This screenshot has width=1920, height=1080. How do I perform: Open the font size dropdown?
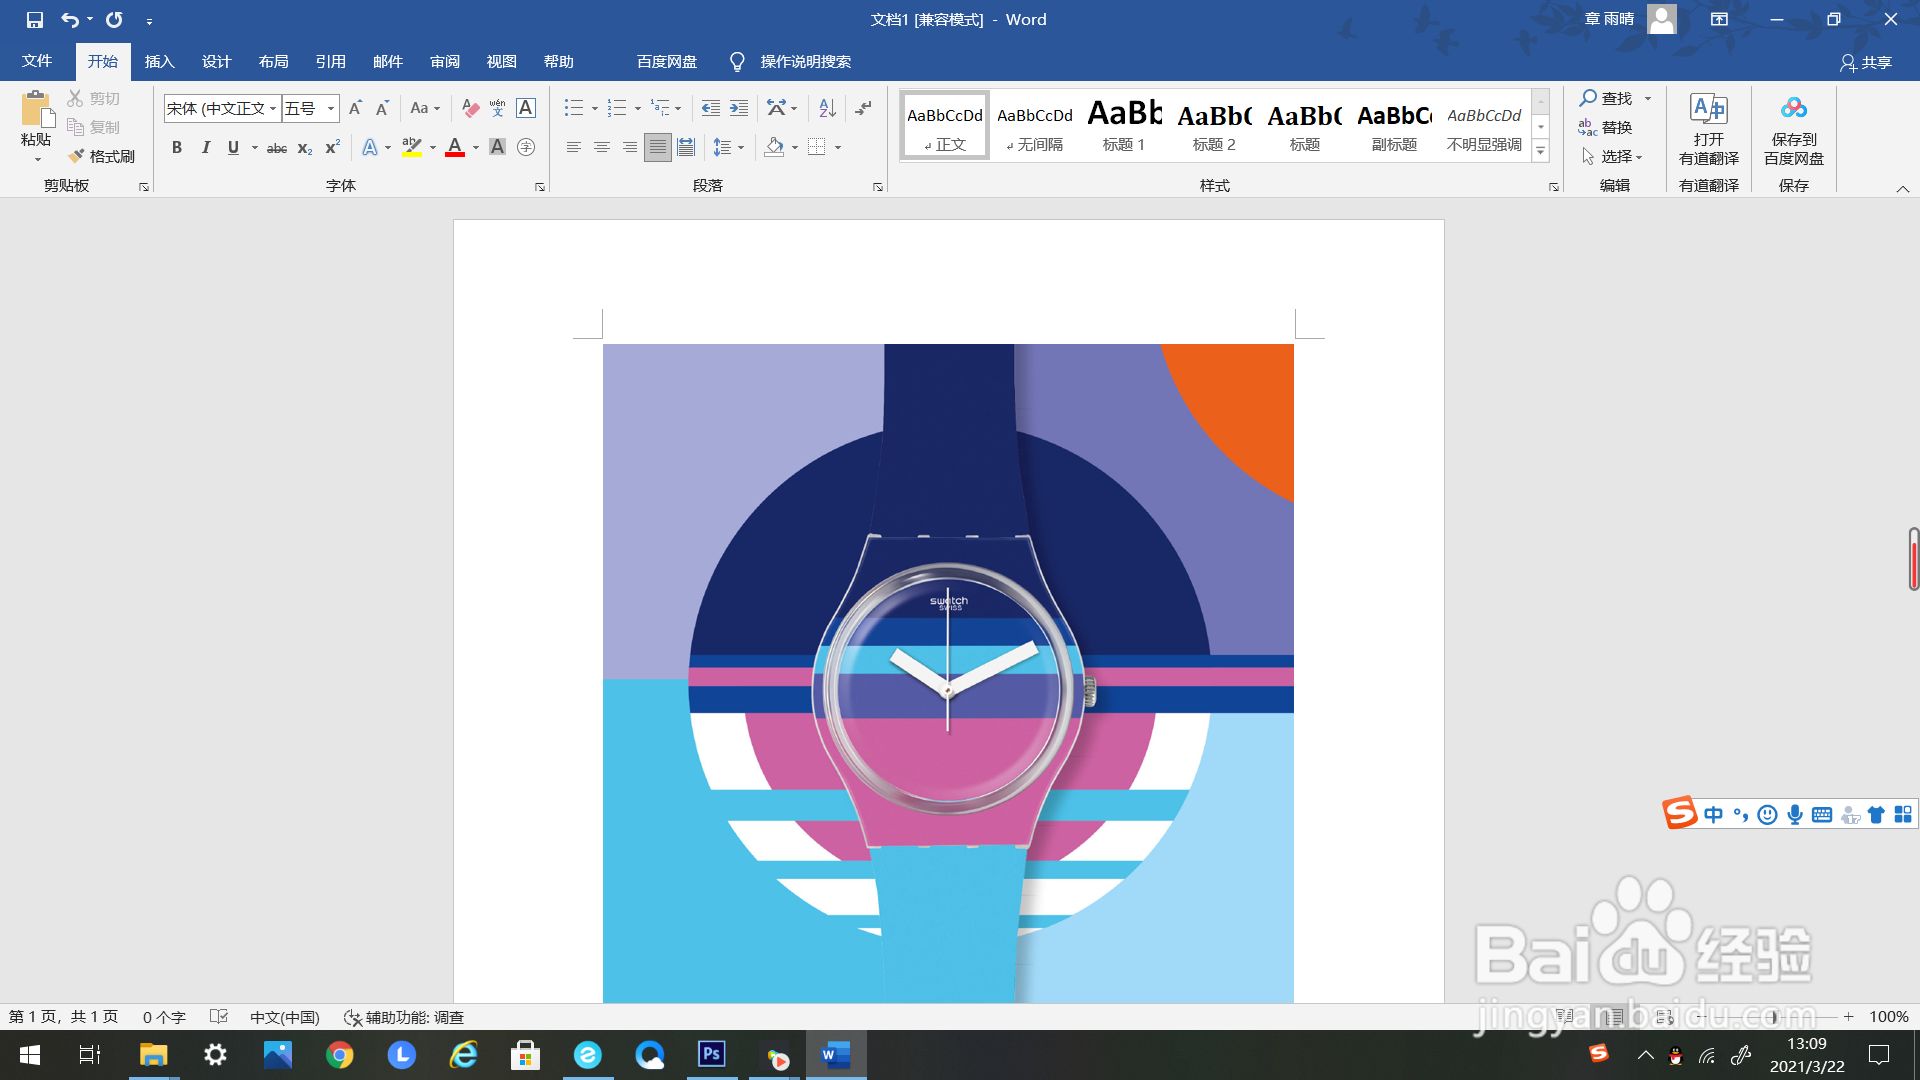click(330, 108)
